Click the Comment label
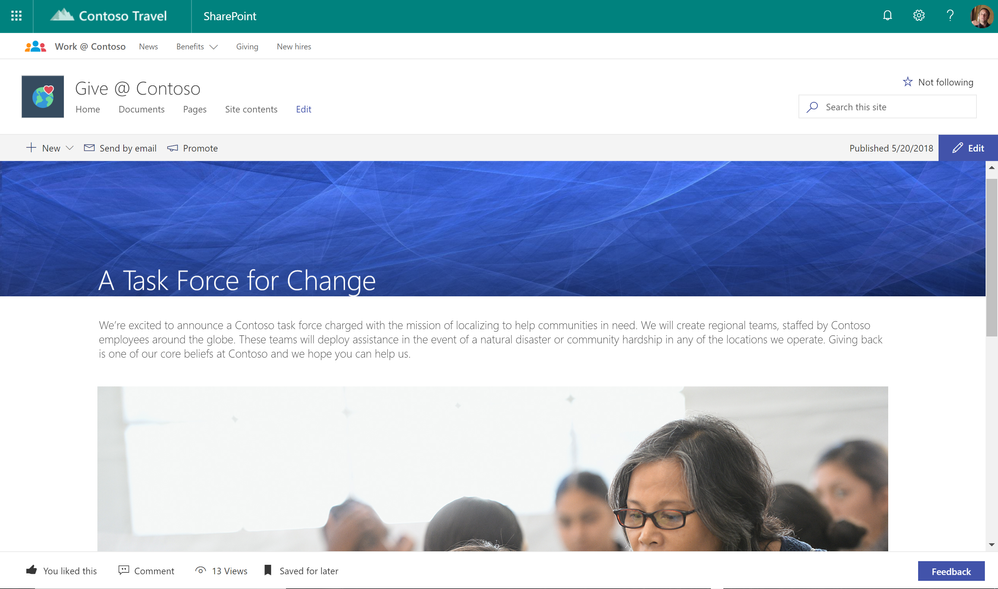Viewport: 998px width, 589px height. tap(154, 571)
